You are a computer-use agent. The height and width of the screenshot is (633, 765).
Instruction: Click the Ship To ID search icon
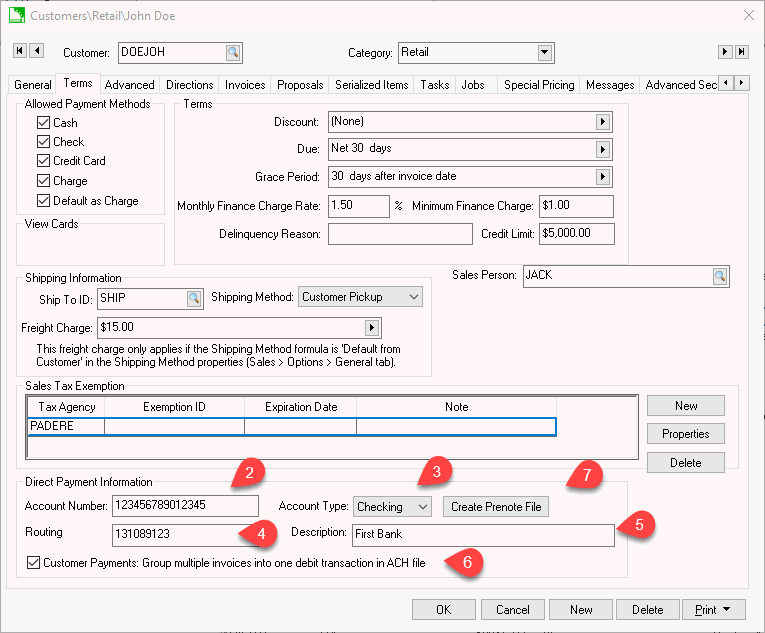coord(193,298)
